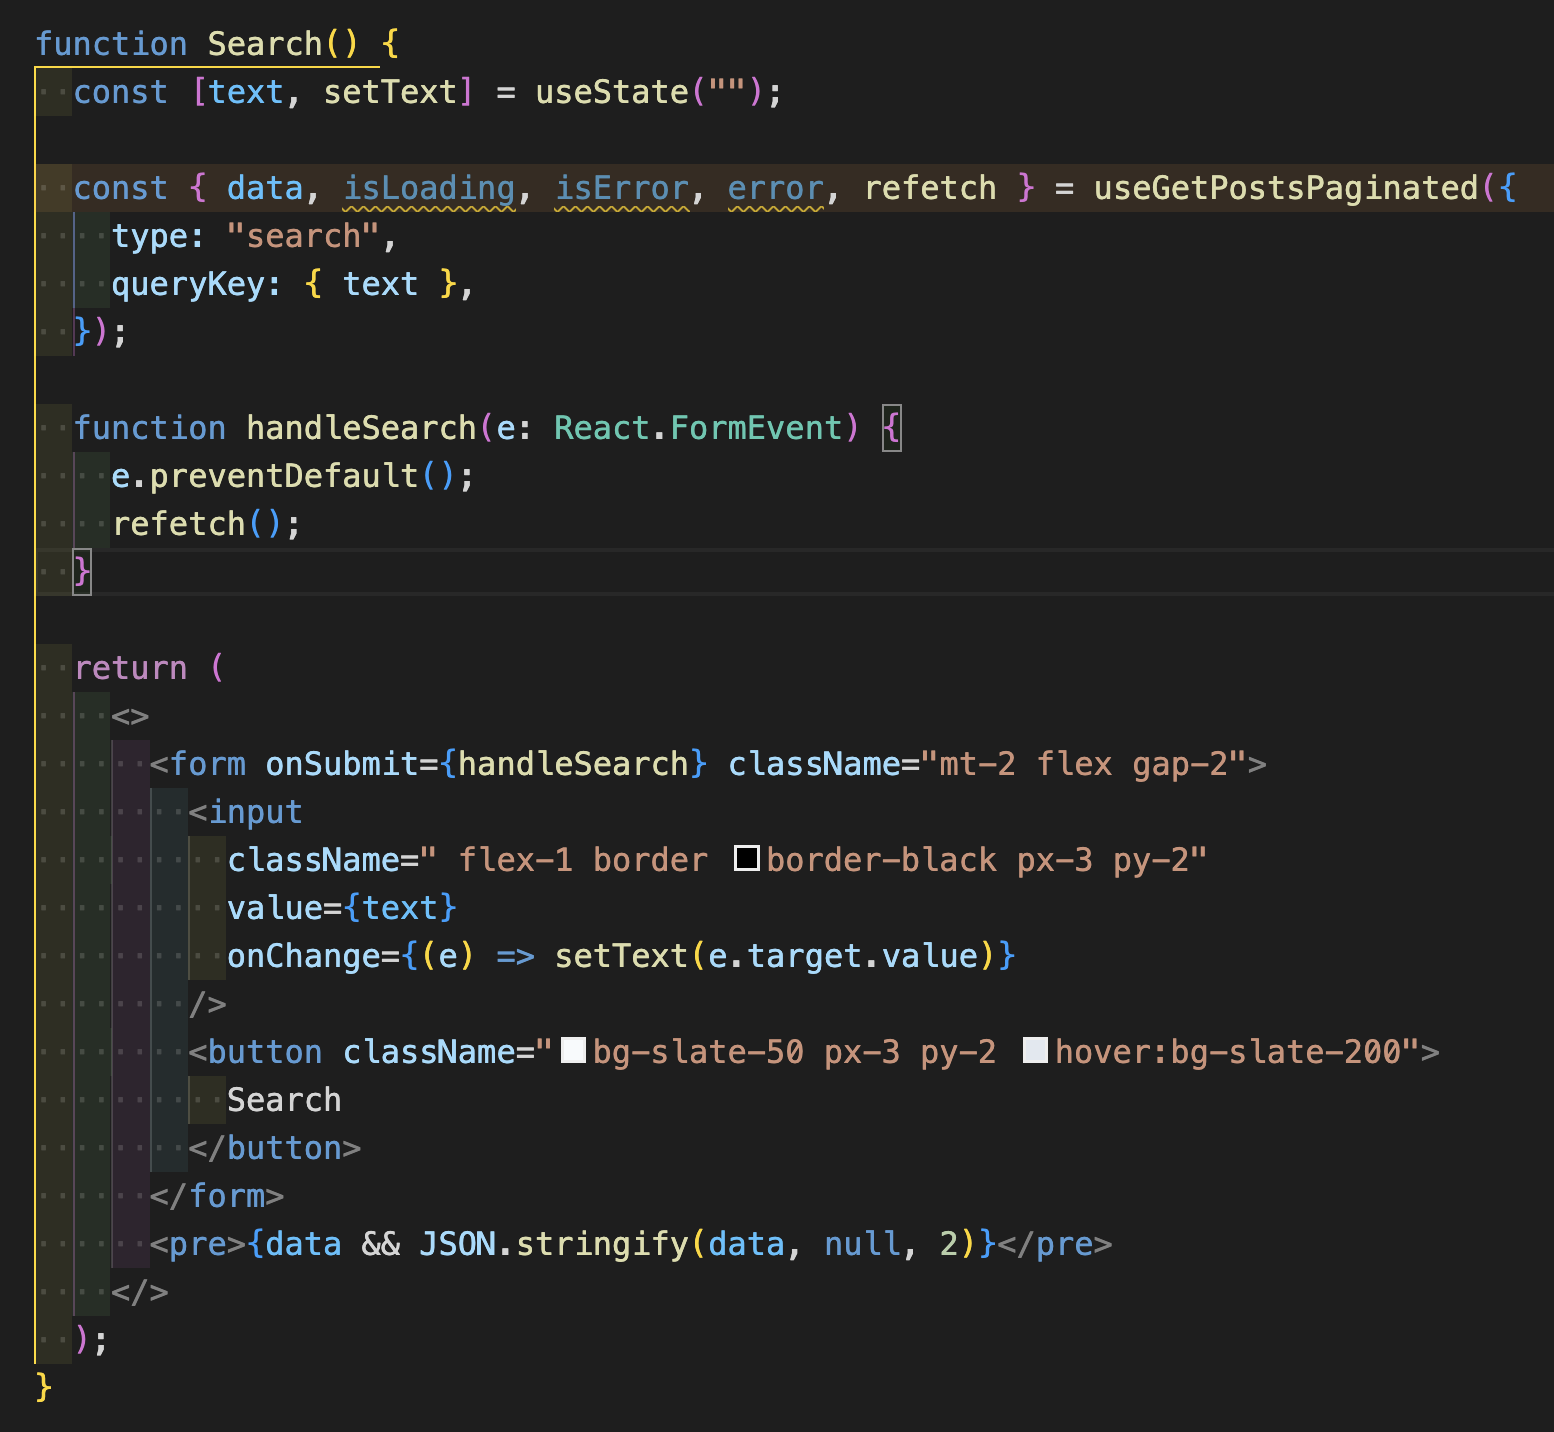Click the JSON.stringify call
The height and width of the screenshot is (1432, 1554).
[554, 1244]
